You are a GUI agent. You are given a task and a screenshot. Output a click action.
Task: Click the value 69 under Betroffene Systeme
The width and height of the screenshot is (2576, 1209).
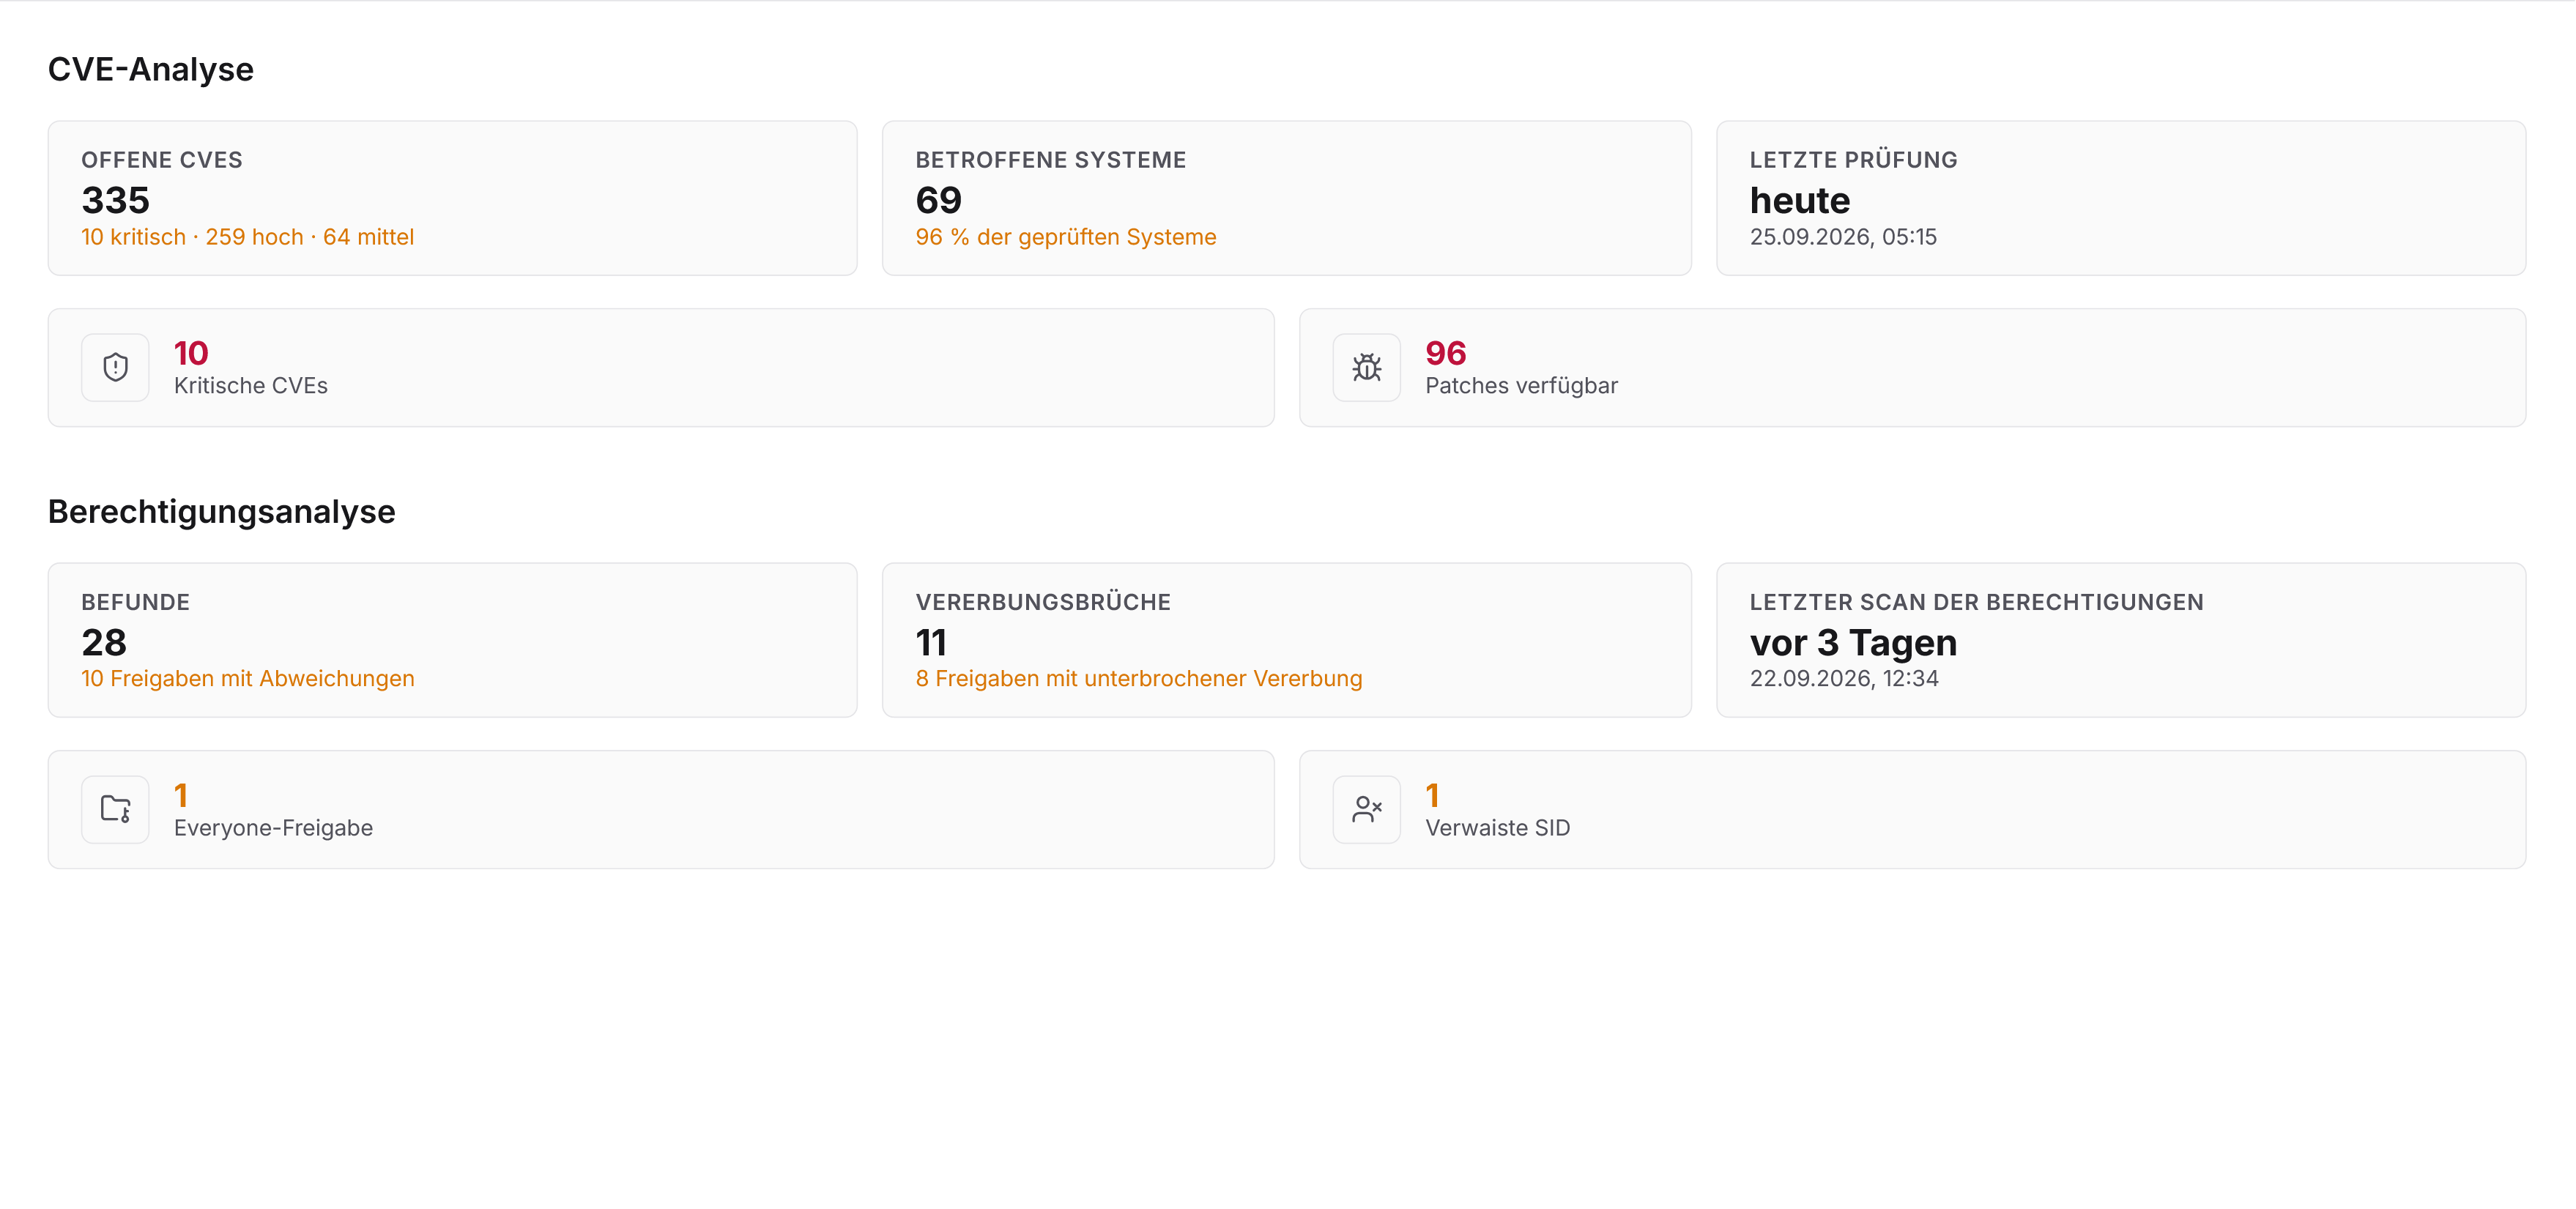939,200
